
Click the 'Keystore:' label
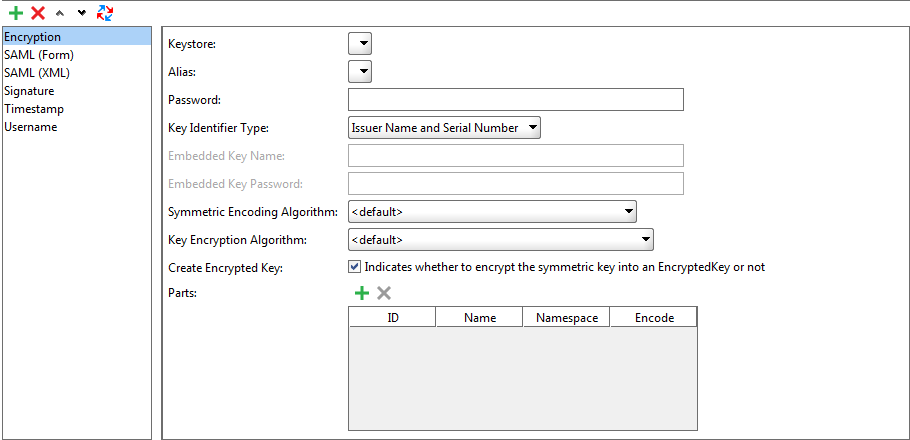[x=192, y=44]
